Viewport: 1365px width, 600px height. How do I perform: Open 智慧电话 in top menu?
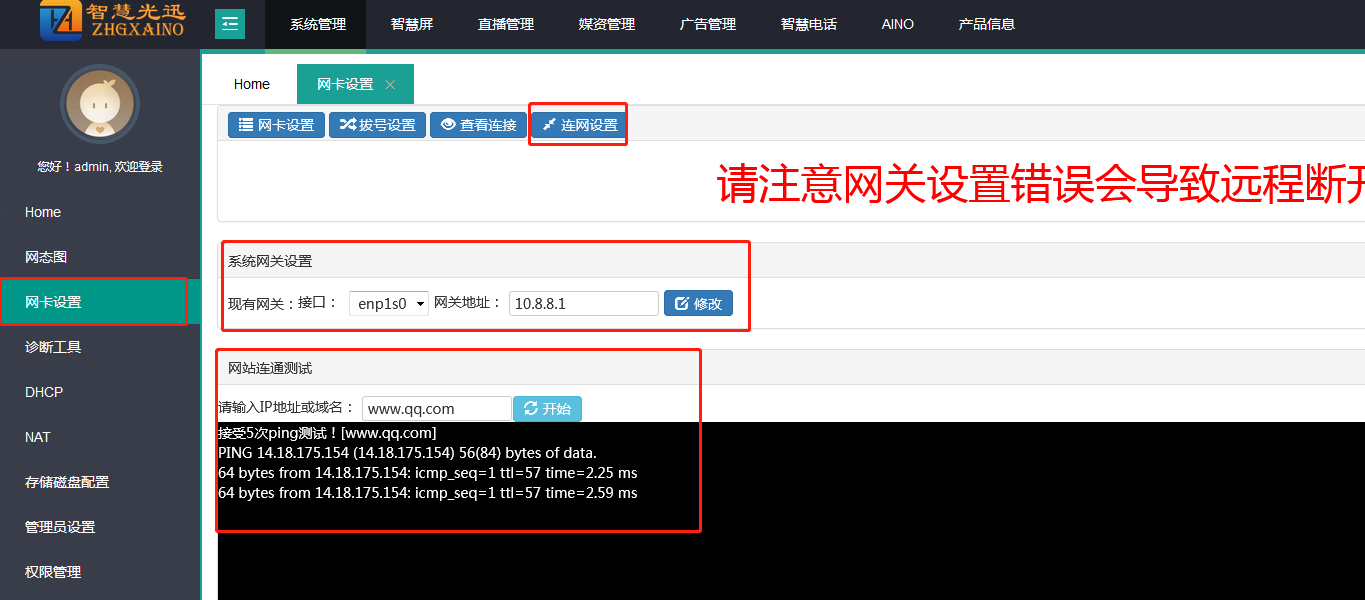point(808,24)
